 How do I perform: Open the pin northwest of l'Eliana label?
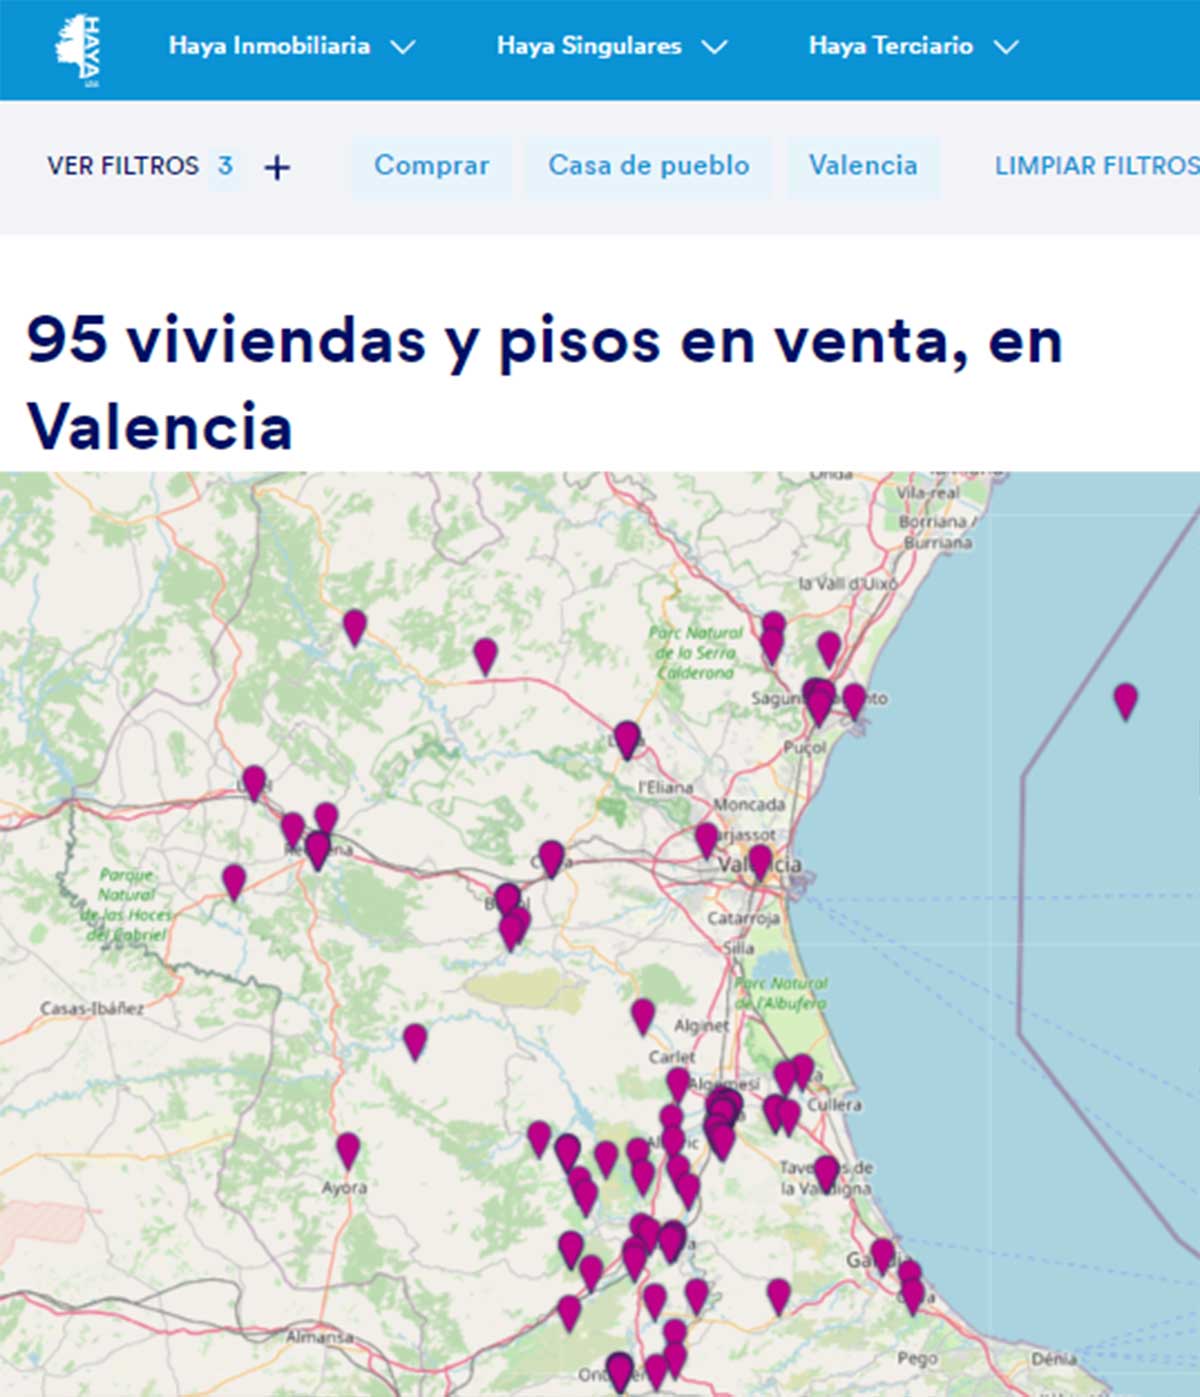coord(626,738)
